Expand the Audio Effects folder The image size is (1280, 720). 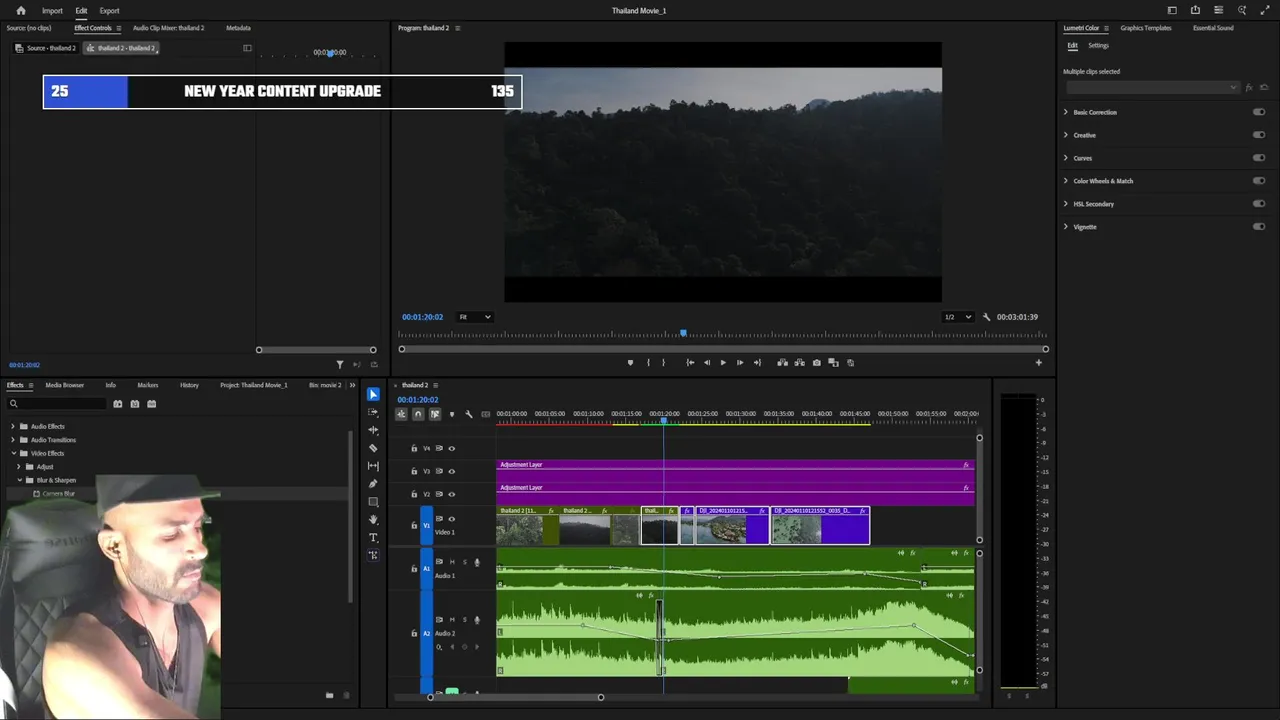point(13,427)
